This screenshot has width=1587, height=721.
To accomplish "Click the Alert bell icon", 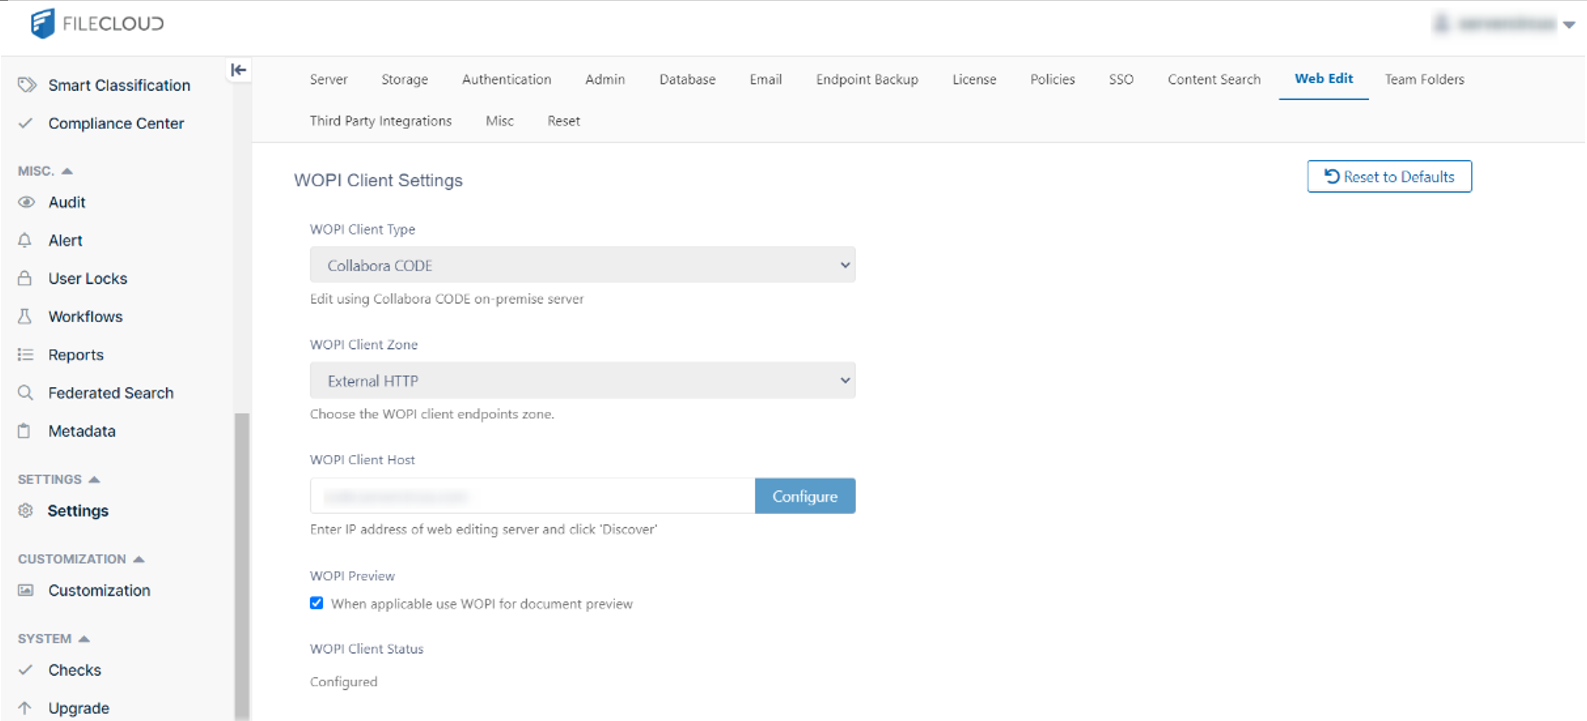I will 25,240.
